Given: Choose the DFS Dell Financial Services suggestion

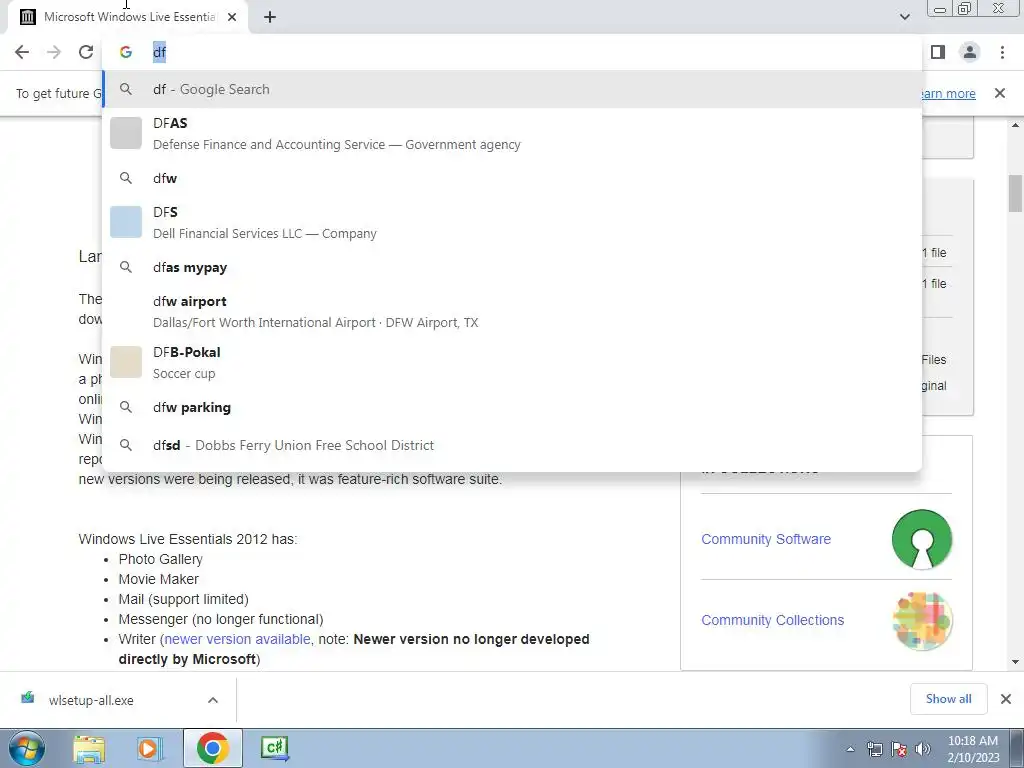Looking at the screenshot, I should [x=513, y=223].
